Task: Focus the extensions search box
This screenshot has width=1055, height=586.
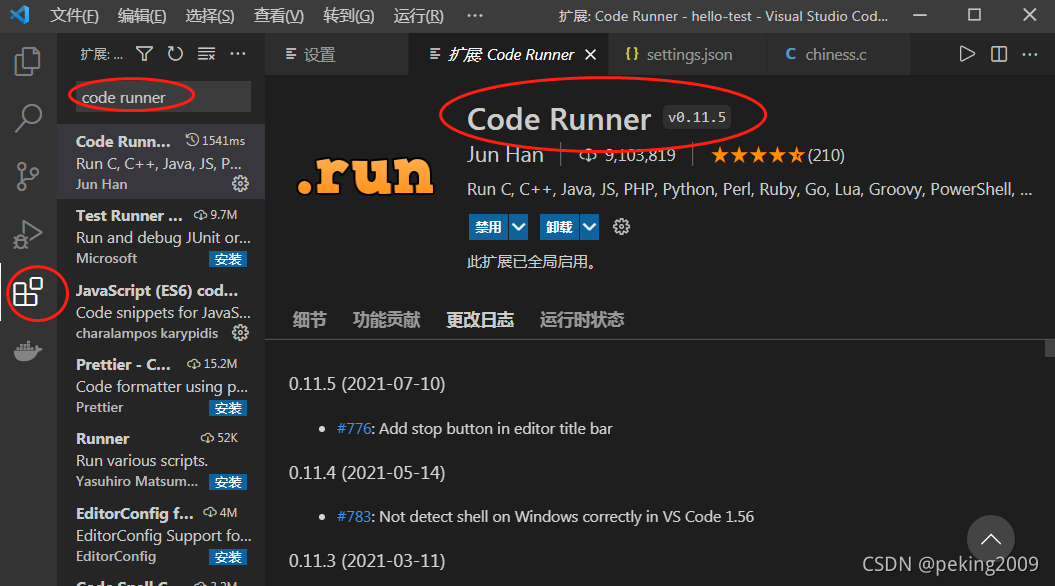Action: [x=163, y=97]
